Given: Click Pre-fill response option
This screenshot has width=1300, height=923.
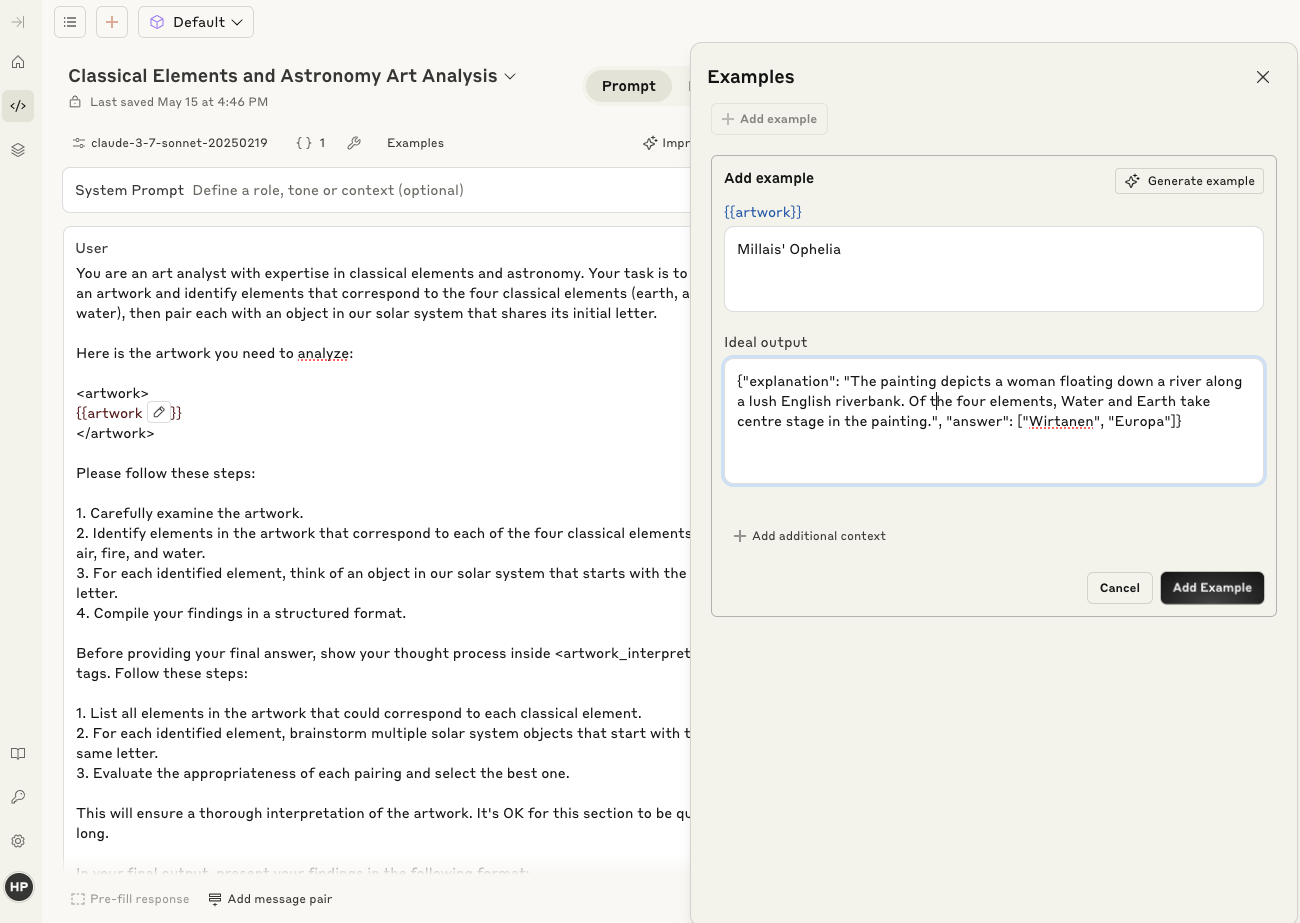Looking at the screenshot, I should [x=130, y=899].
